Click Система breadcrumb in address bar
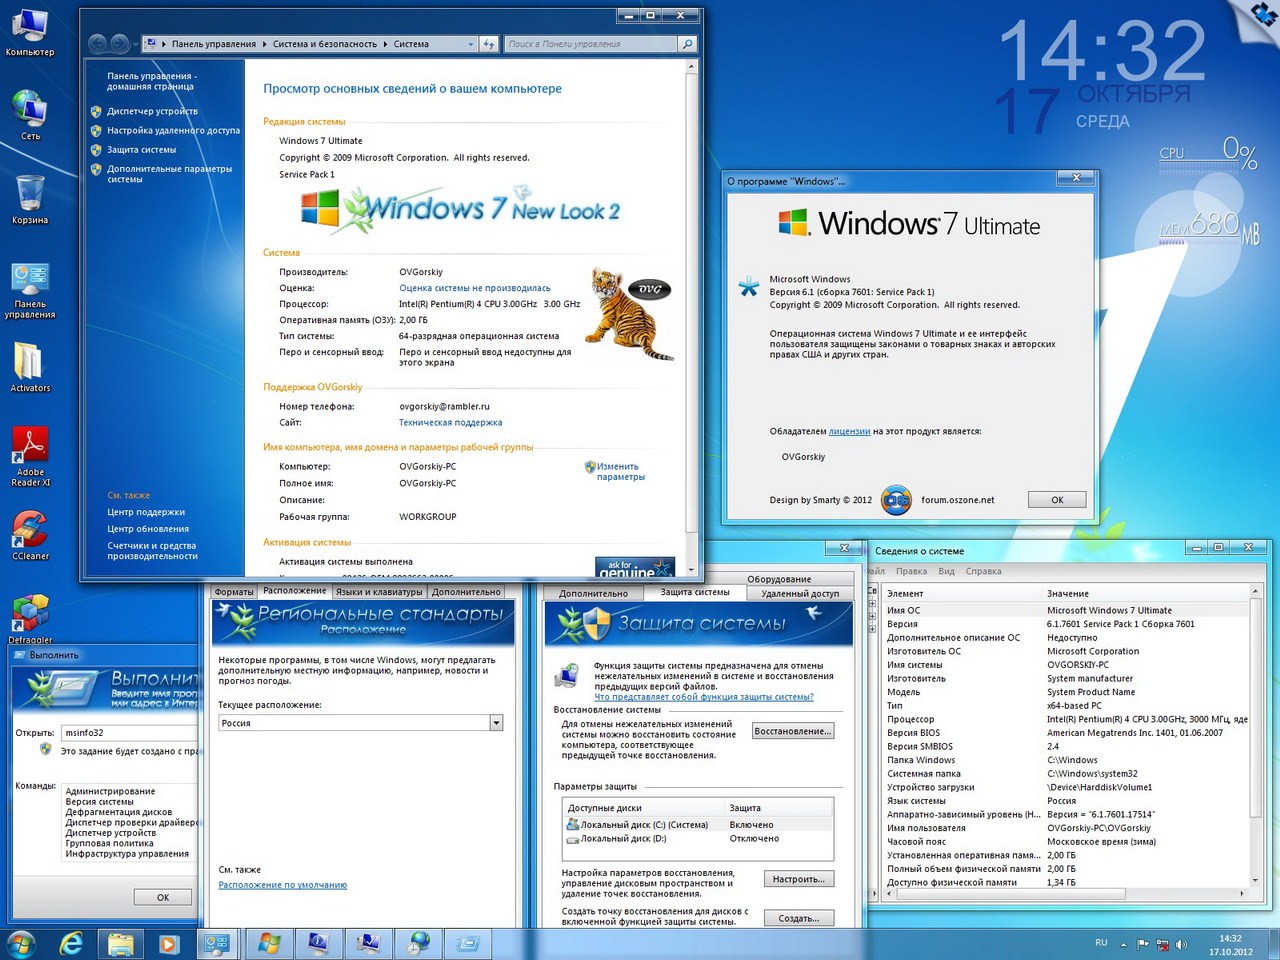 click(411, 44)
